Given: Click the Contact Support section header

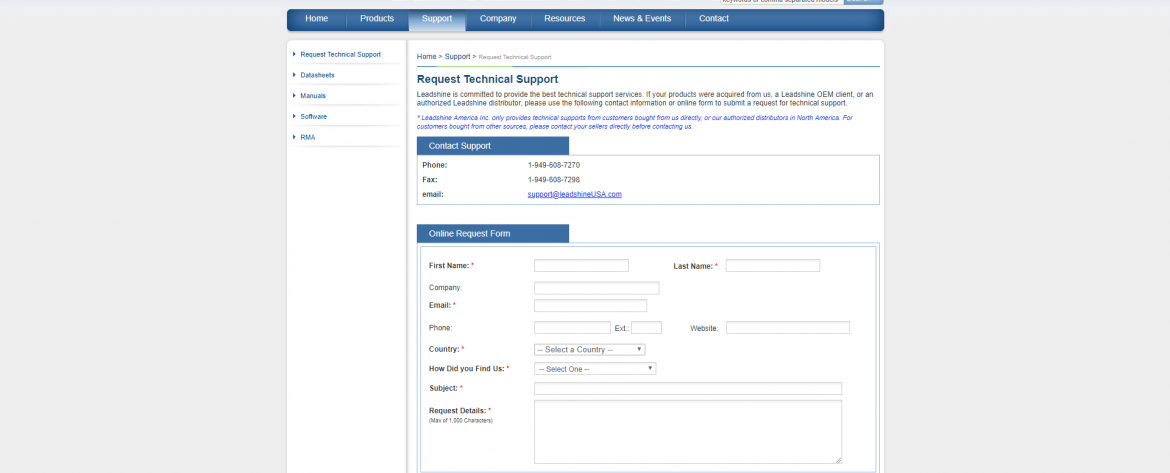Looking at the screenshot, I should pyautogui.click(x=492, y=146).
